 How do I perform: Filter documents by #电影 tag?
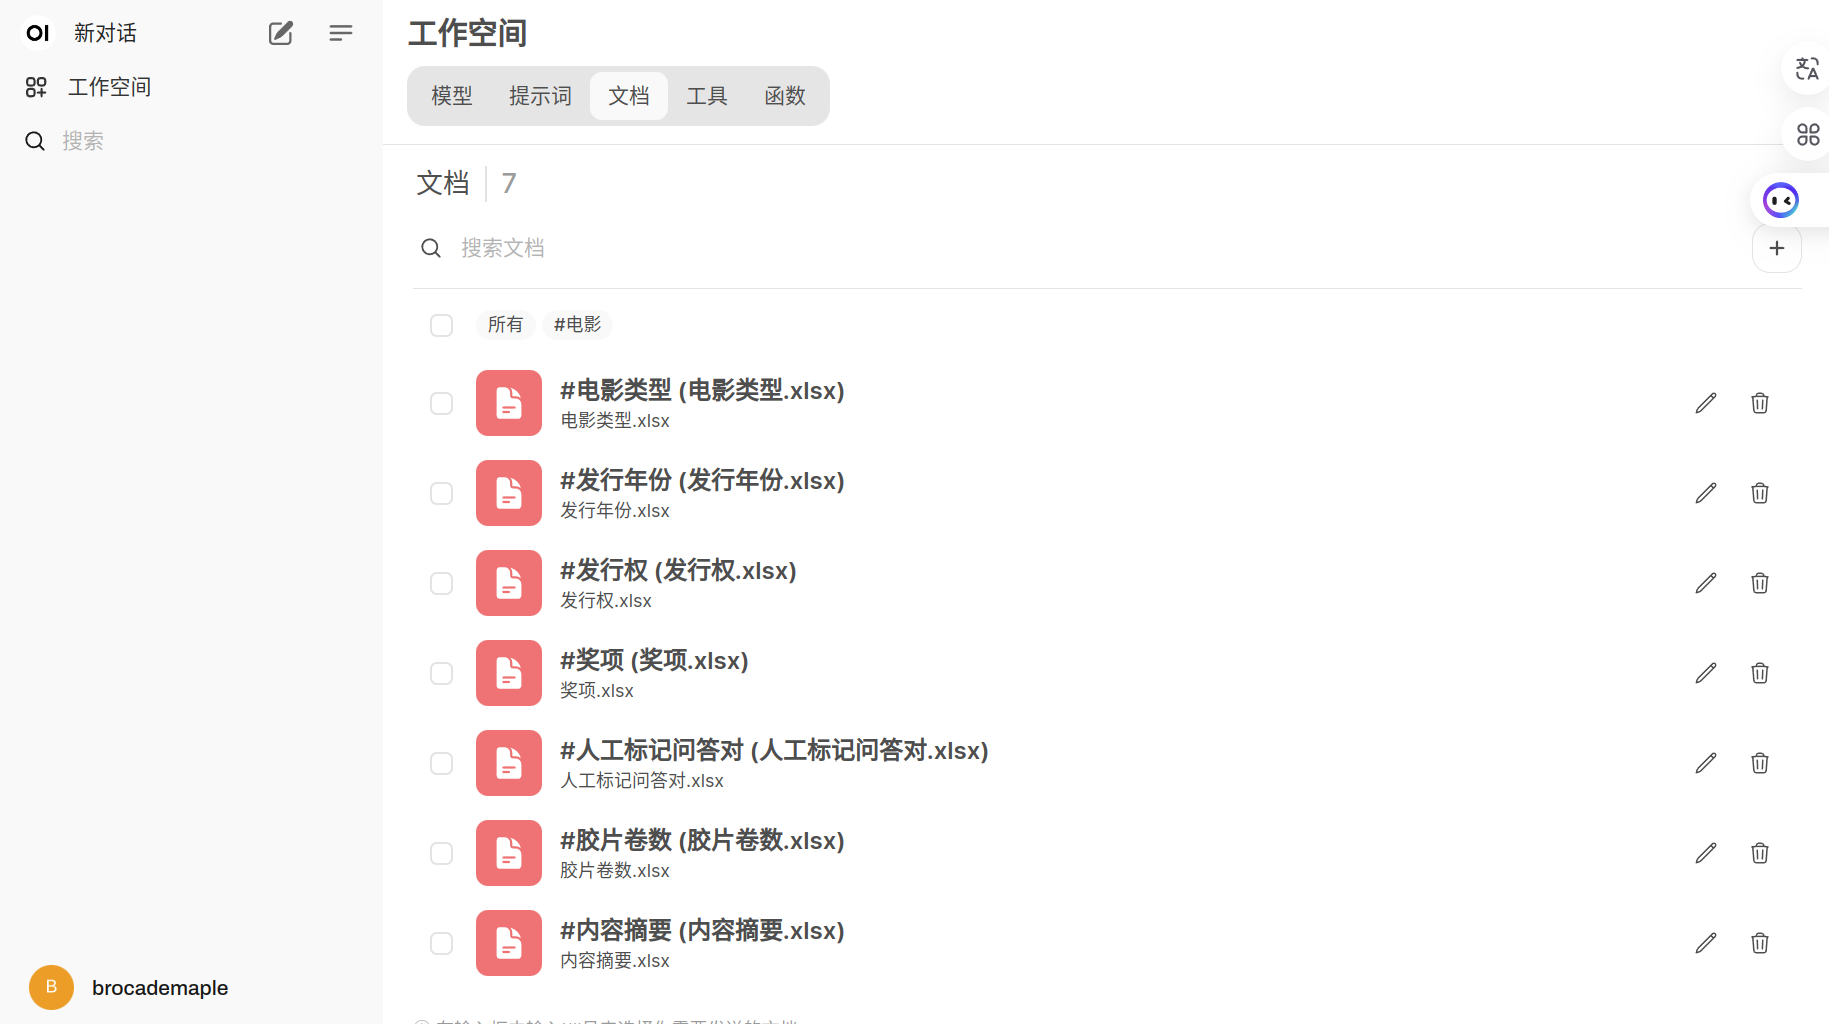click(x=577, y=325)
